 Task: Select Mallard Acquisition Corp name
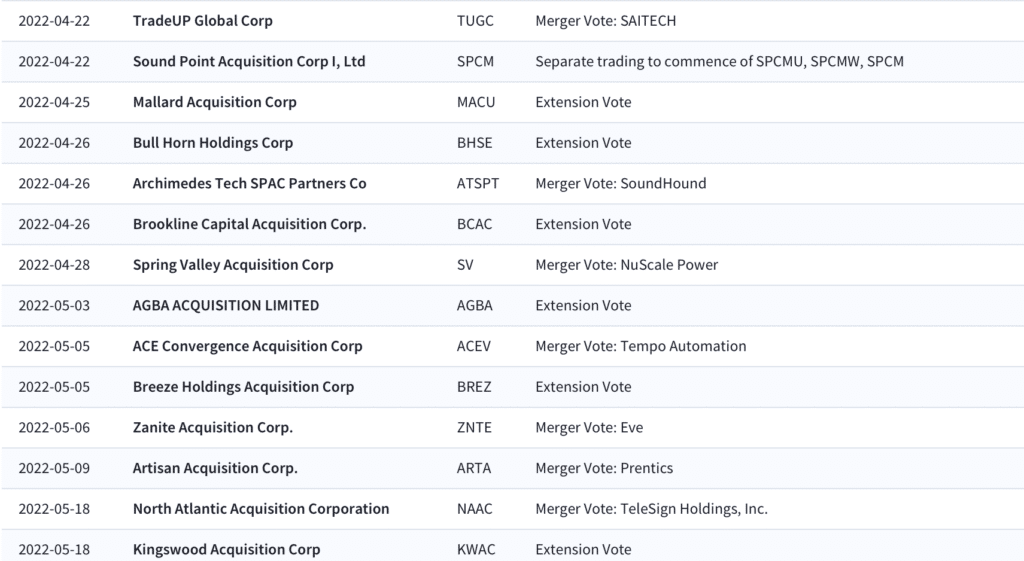[x=214, y=103]
